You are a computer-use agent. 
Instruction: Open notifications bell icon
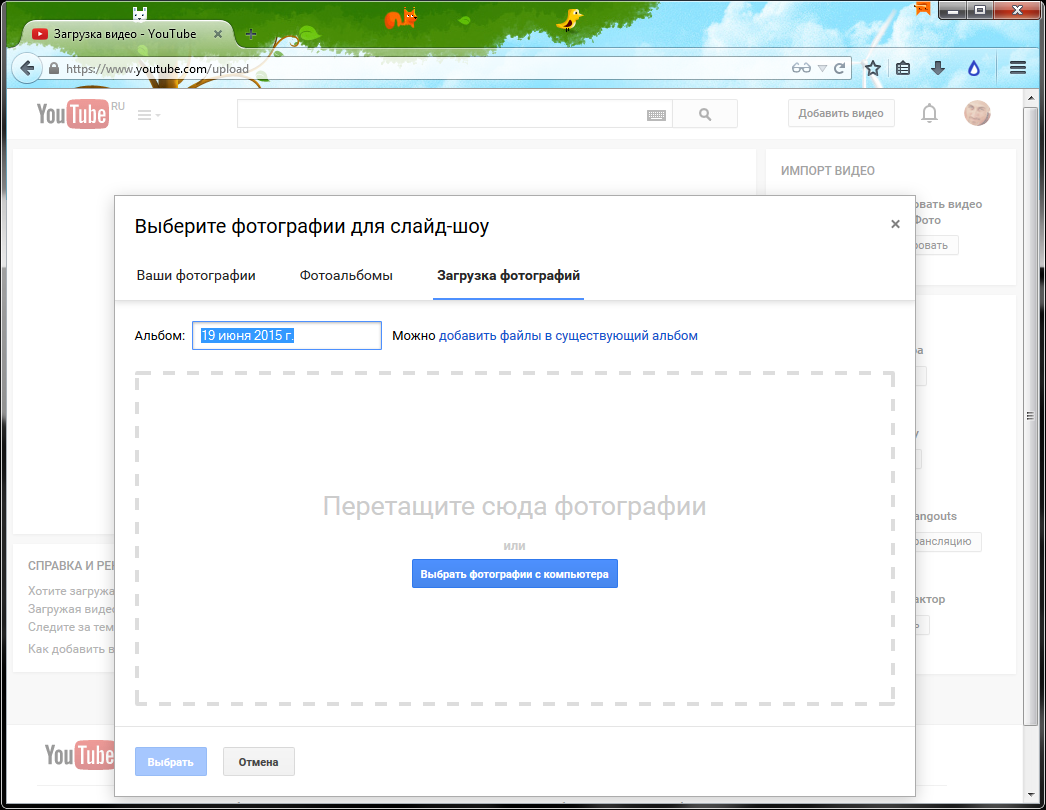(929, 113)
